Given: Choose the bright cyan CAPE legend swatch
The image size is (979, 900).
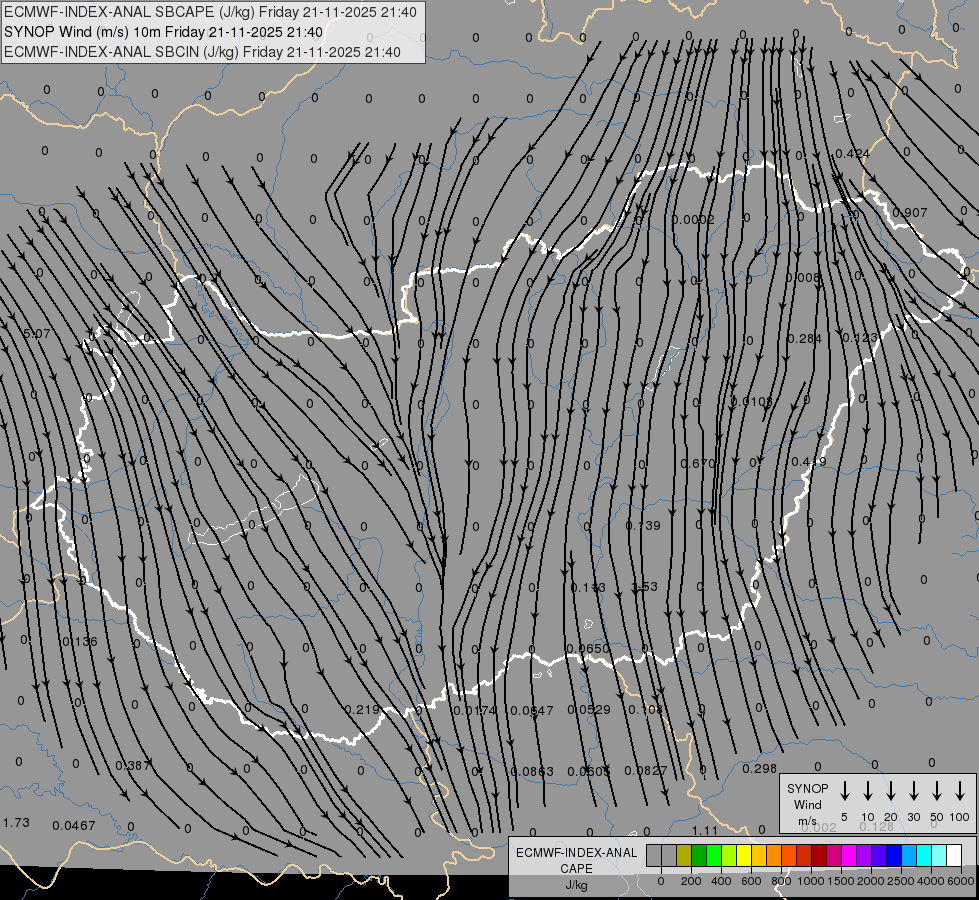Looking at the screenshot, I should (x=924, y=856).
